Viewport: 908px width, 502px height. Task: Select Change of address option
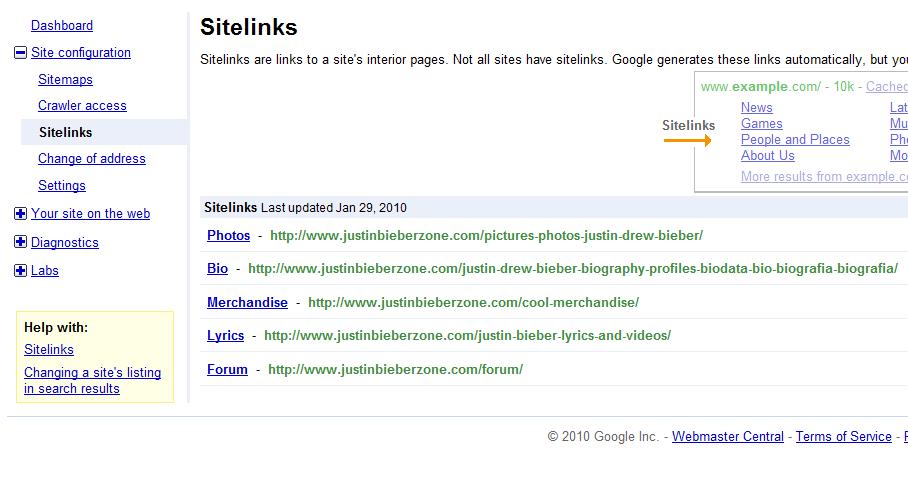tap(91, 158)
